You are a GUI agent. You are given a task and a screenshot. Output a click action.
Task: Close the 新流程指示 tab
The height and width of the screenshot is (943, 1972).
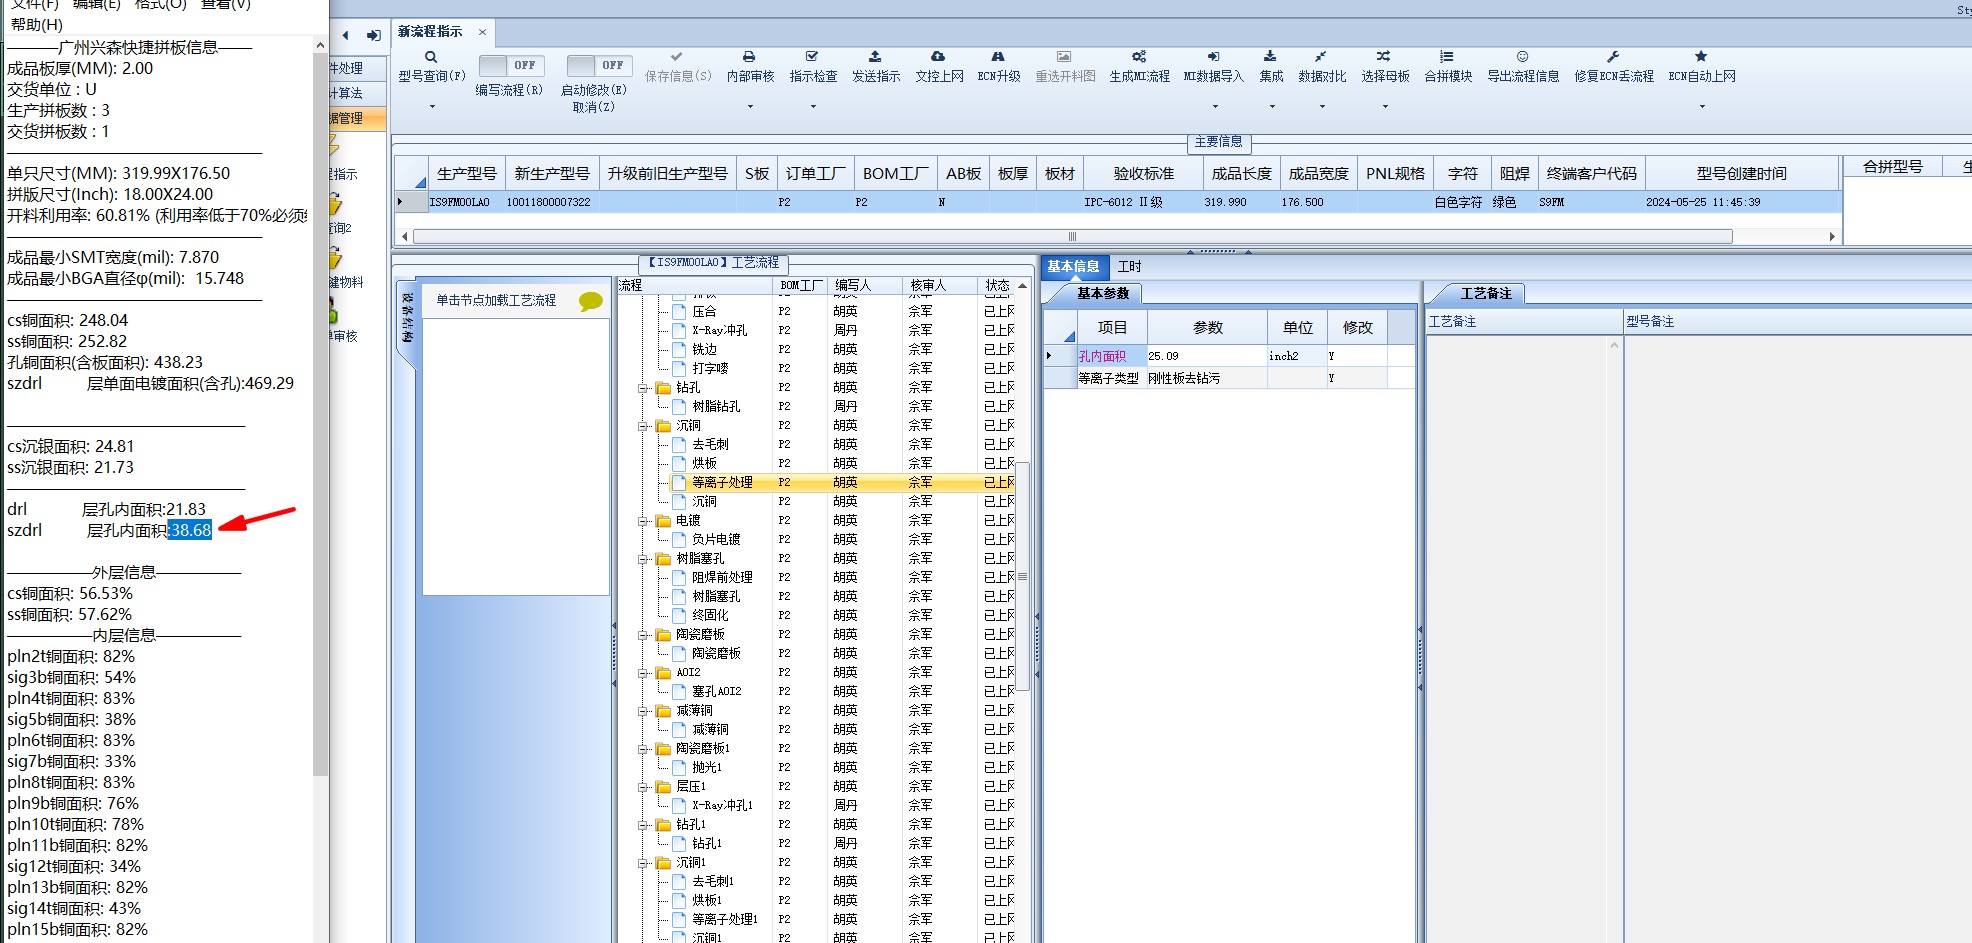pos(482,32)
